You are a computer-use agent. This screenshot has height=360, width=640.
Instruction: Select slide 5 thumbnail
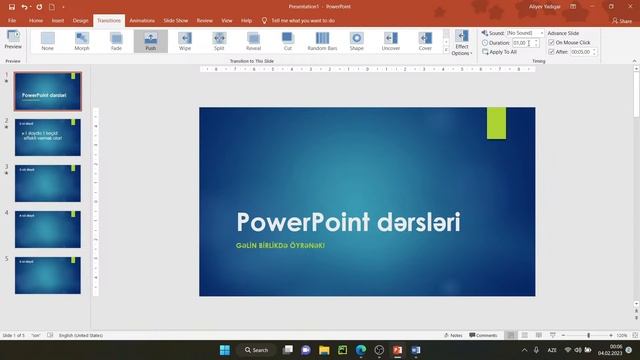pyautogui.click(x=48, y=275)
